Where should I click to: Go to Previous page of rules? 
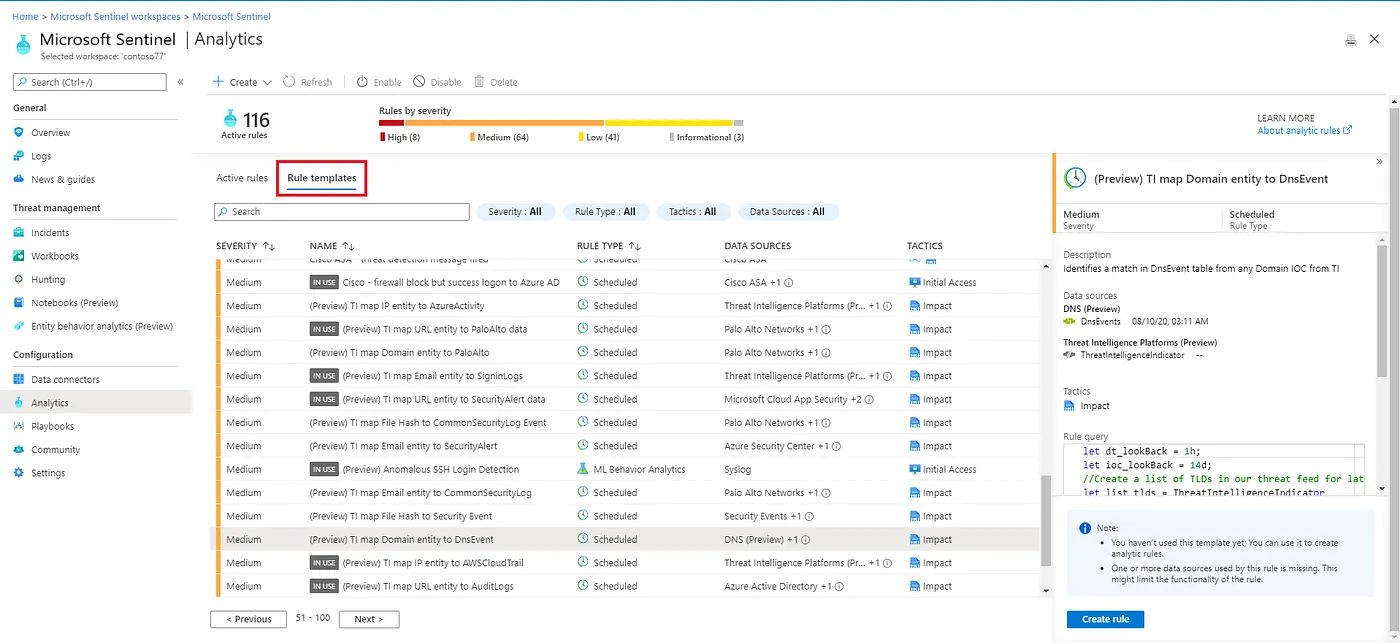pos(249,619)
